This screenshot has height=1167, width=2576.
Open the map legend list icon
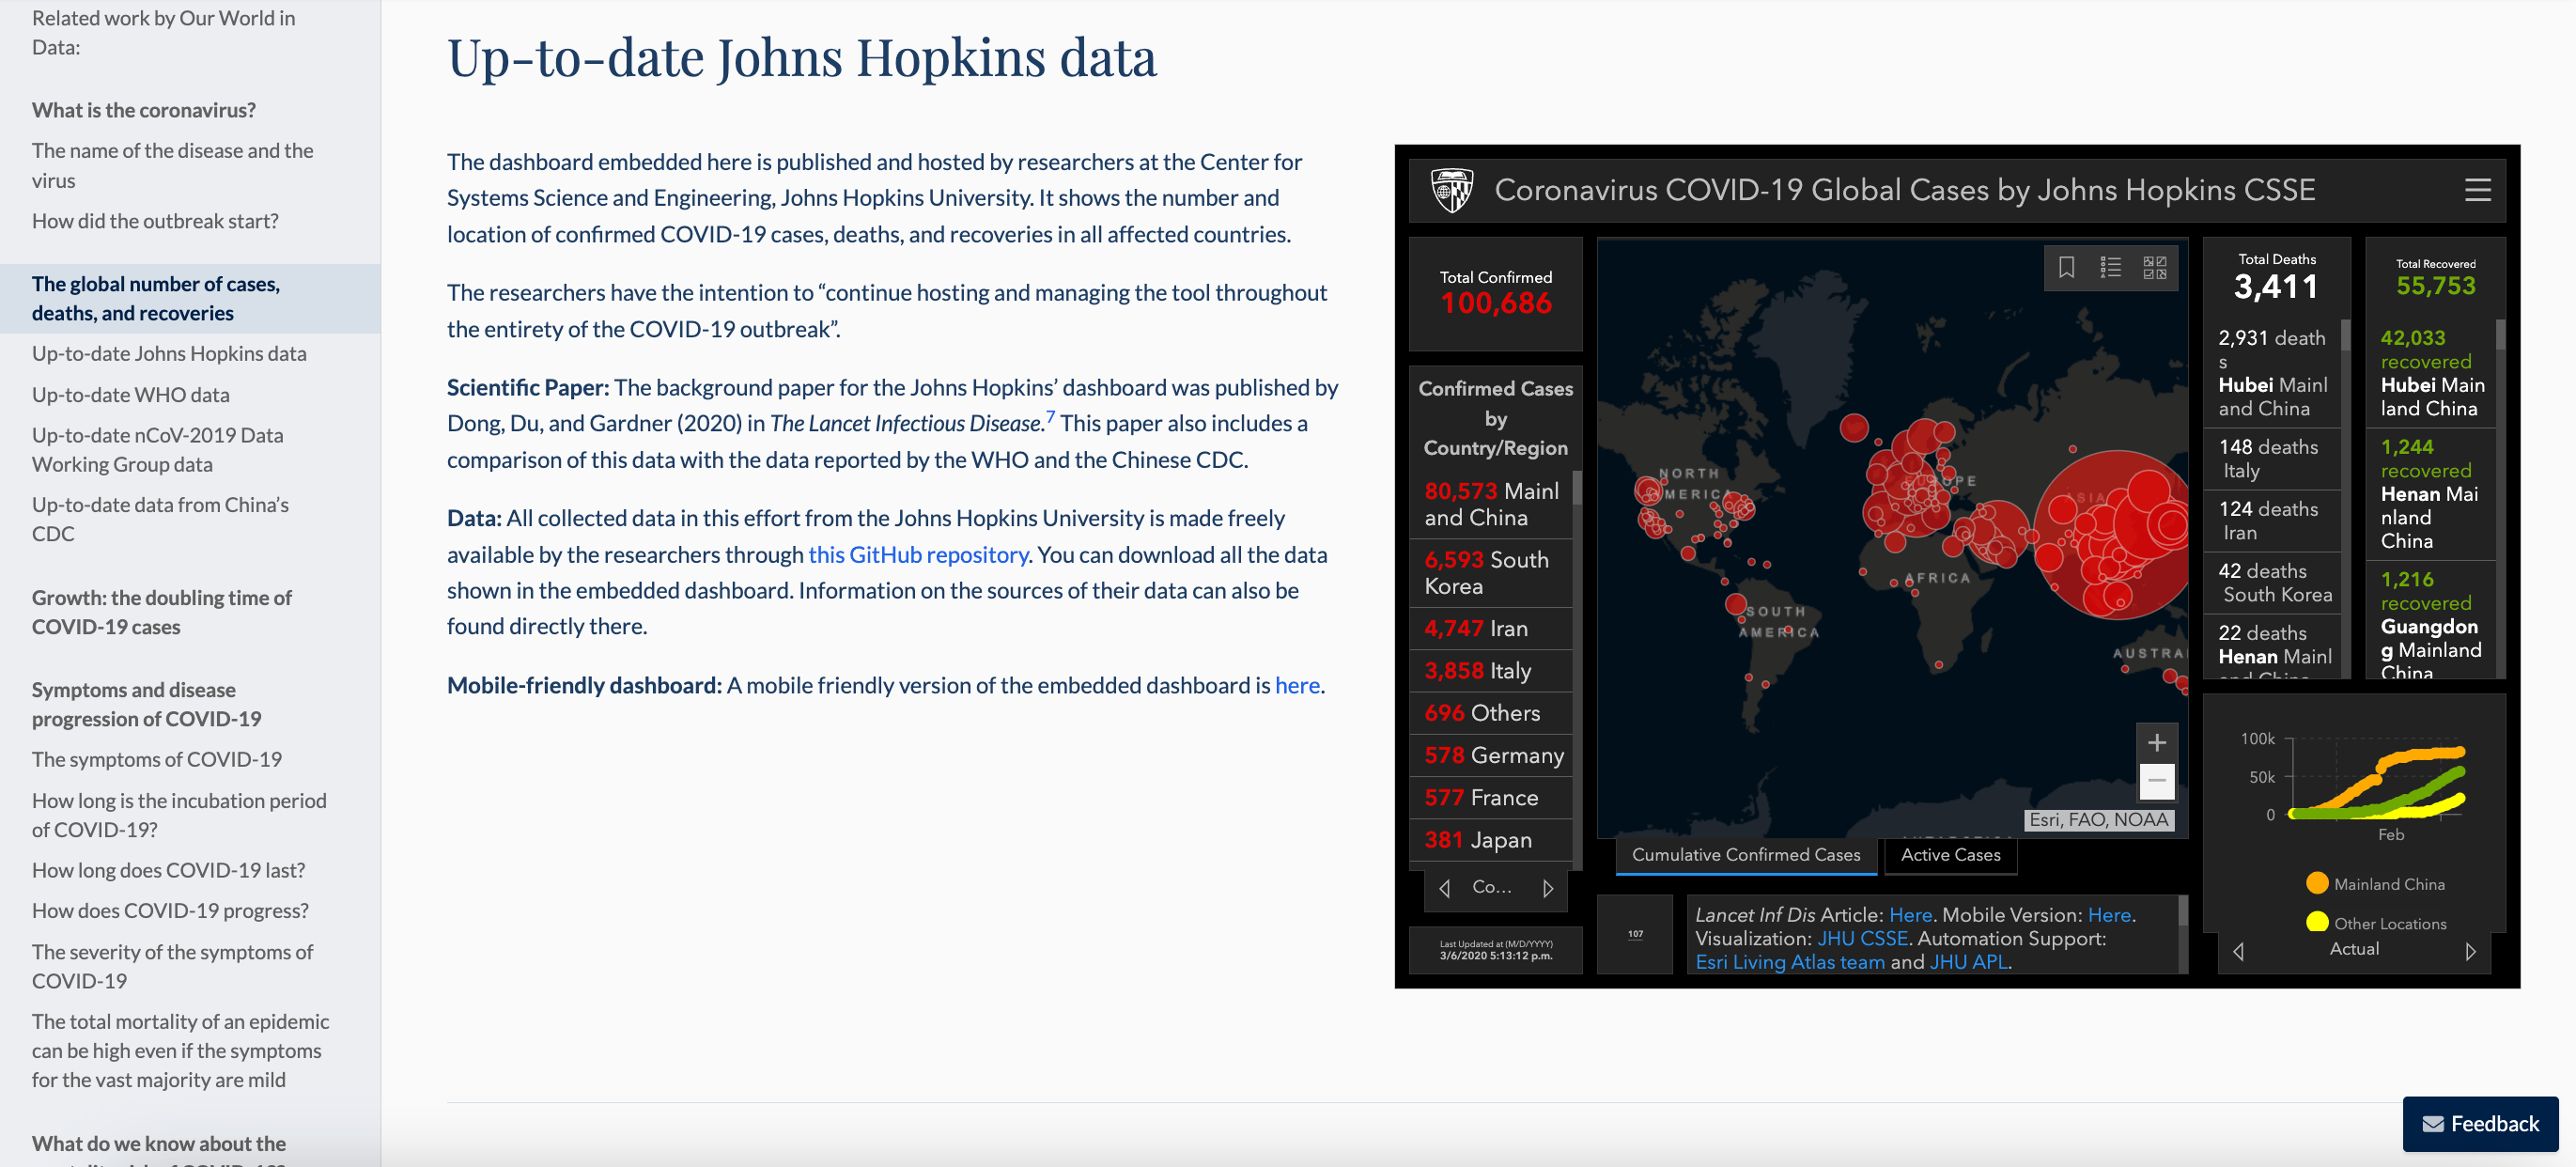tap(2110, 267)
